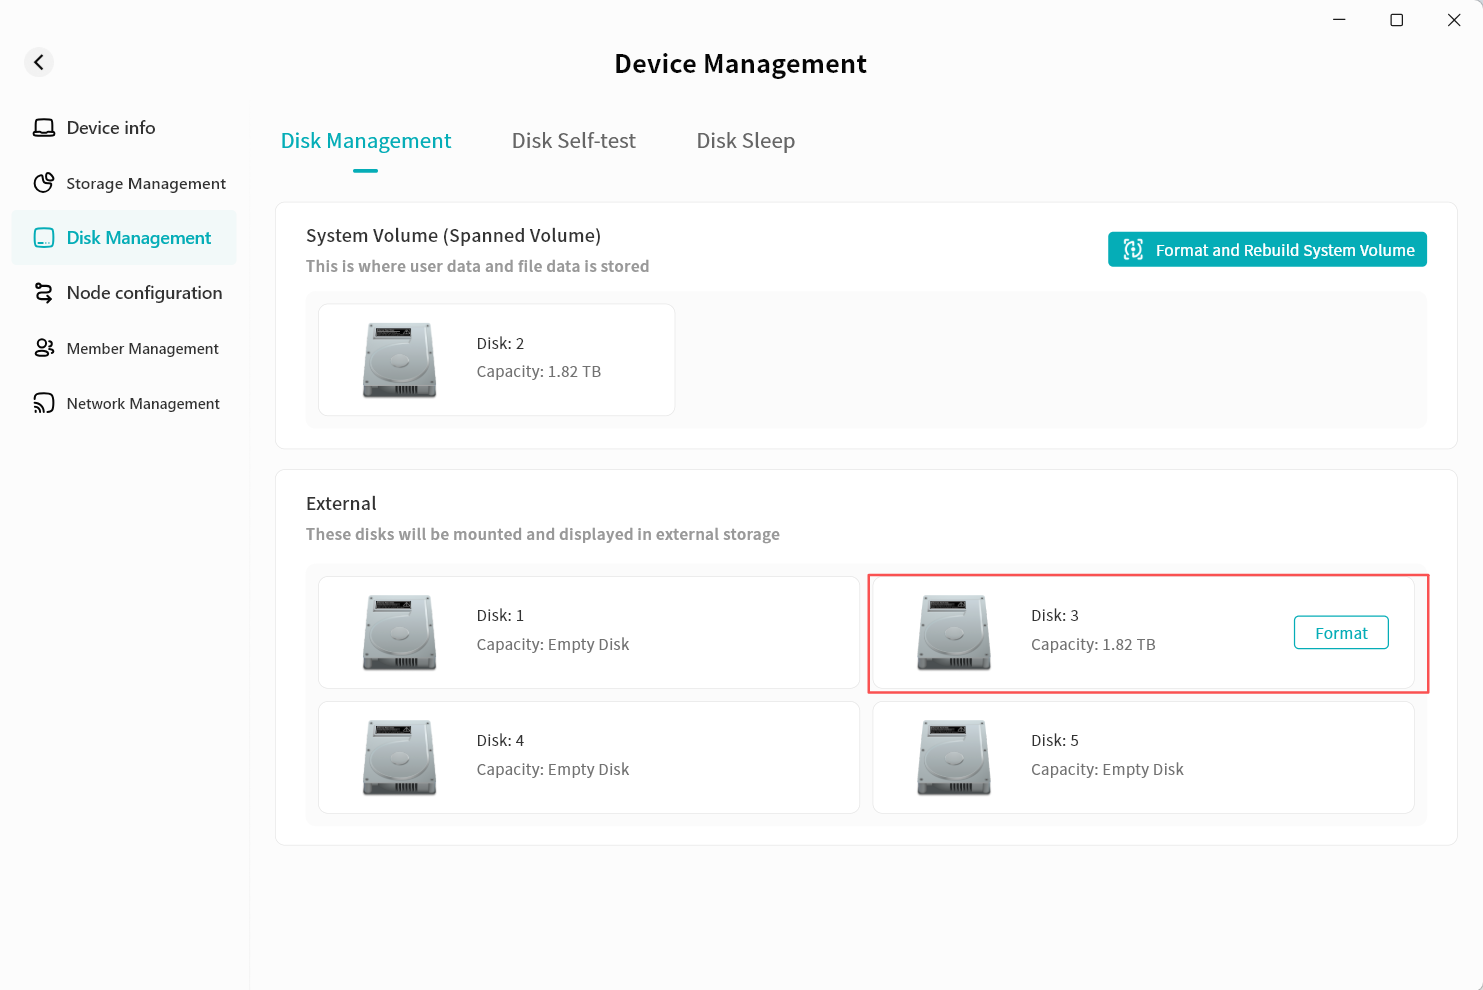Switch to the Disk Self-test tab

click(x=573, y=141)
